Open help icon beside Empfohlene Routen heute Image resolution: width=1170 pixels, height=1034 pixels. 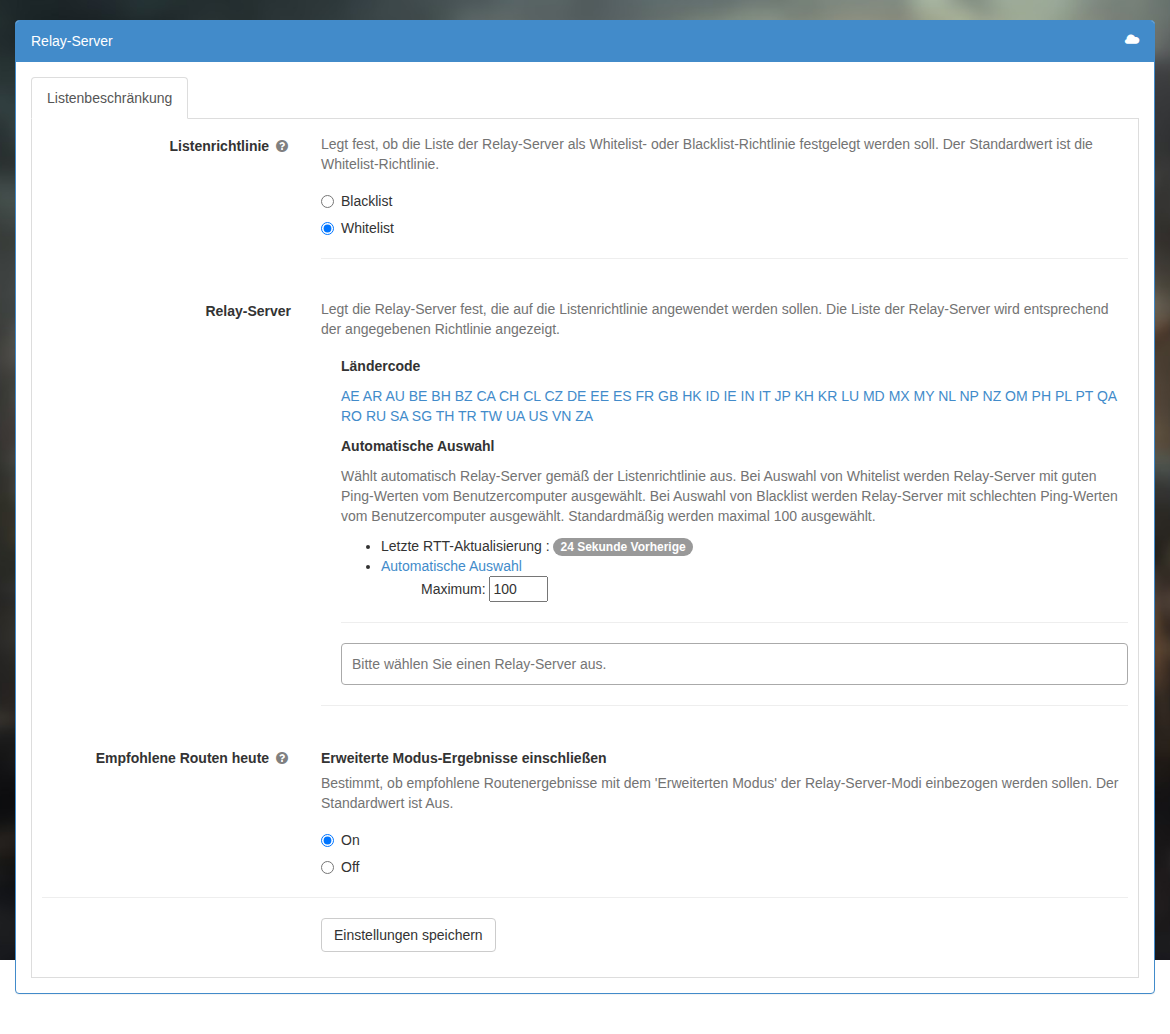(x=282, y=758)
